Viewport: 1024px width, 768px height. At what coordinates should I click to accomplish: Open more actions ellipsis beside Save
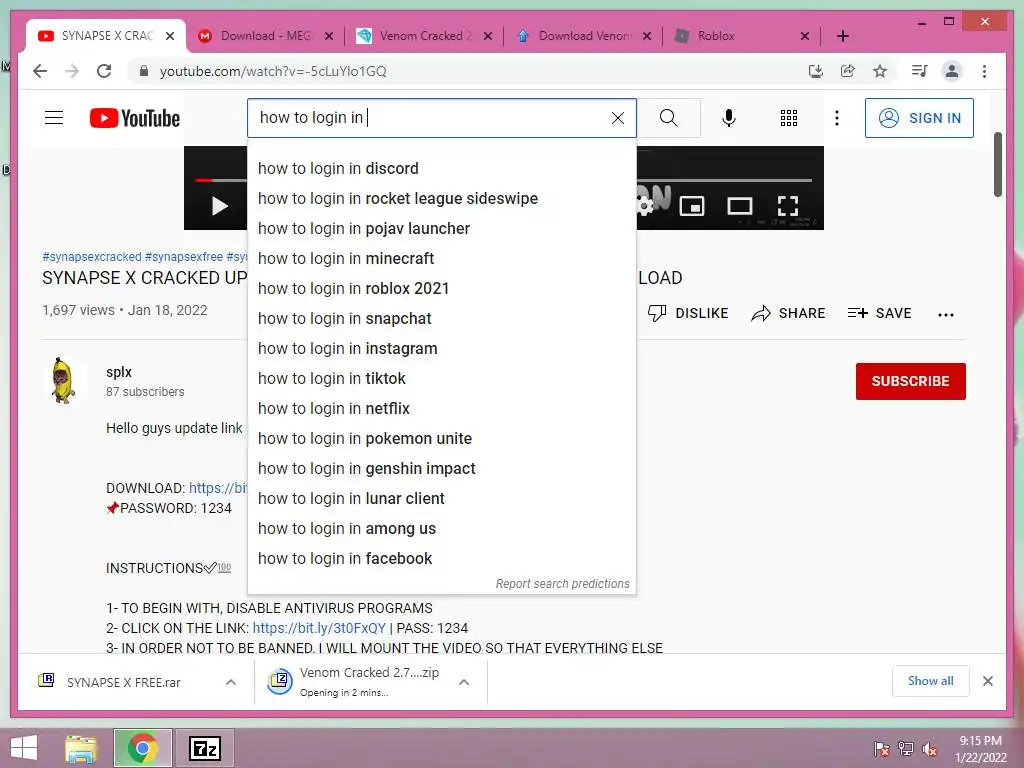pos(946,314)
